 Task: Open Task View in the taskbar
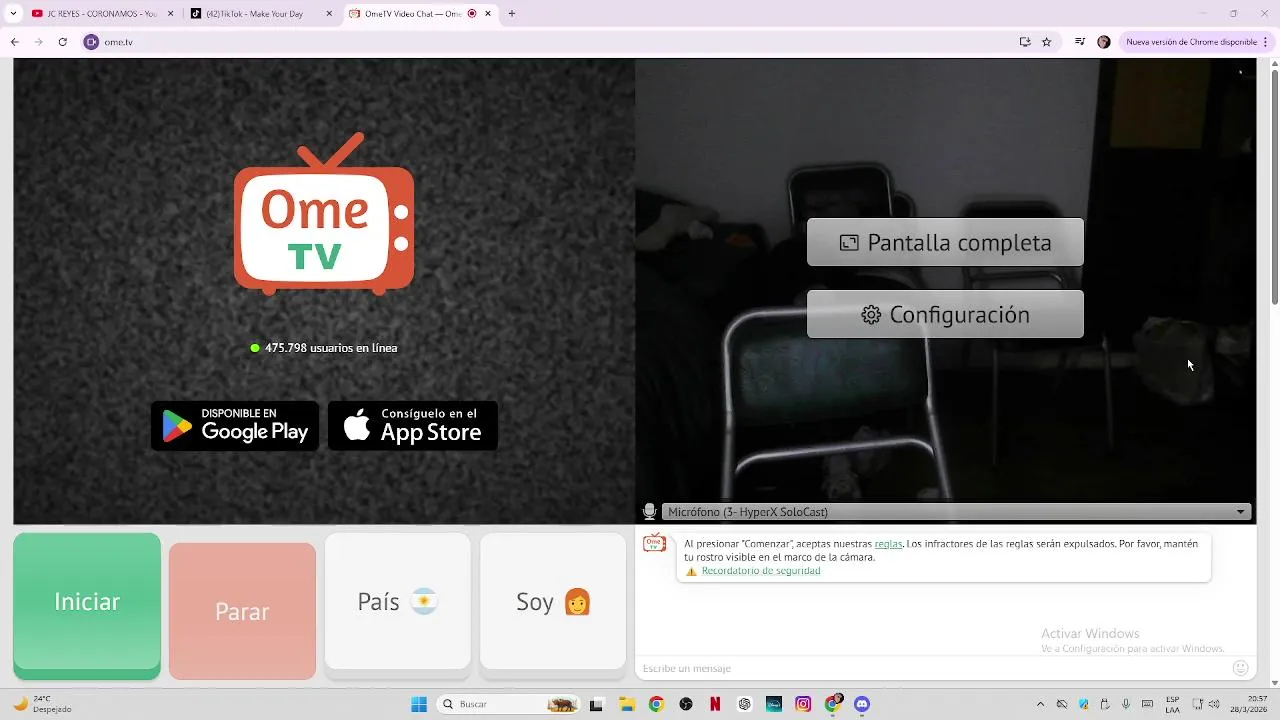(597, 704)
